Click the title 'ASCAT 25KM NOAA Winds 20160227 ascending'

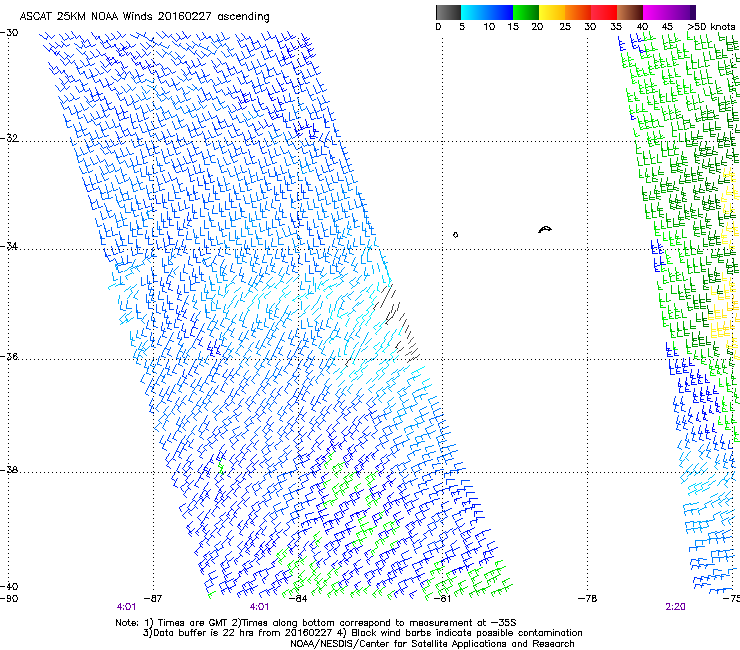click(x=144, y=17)
